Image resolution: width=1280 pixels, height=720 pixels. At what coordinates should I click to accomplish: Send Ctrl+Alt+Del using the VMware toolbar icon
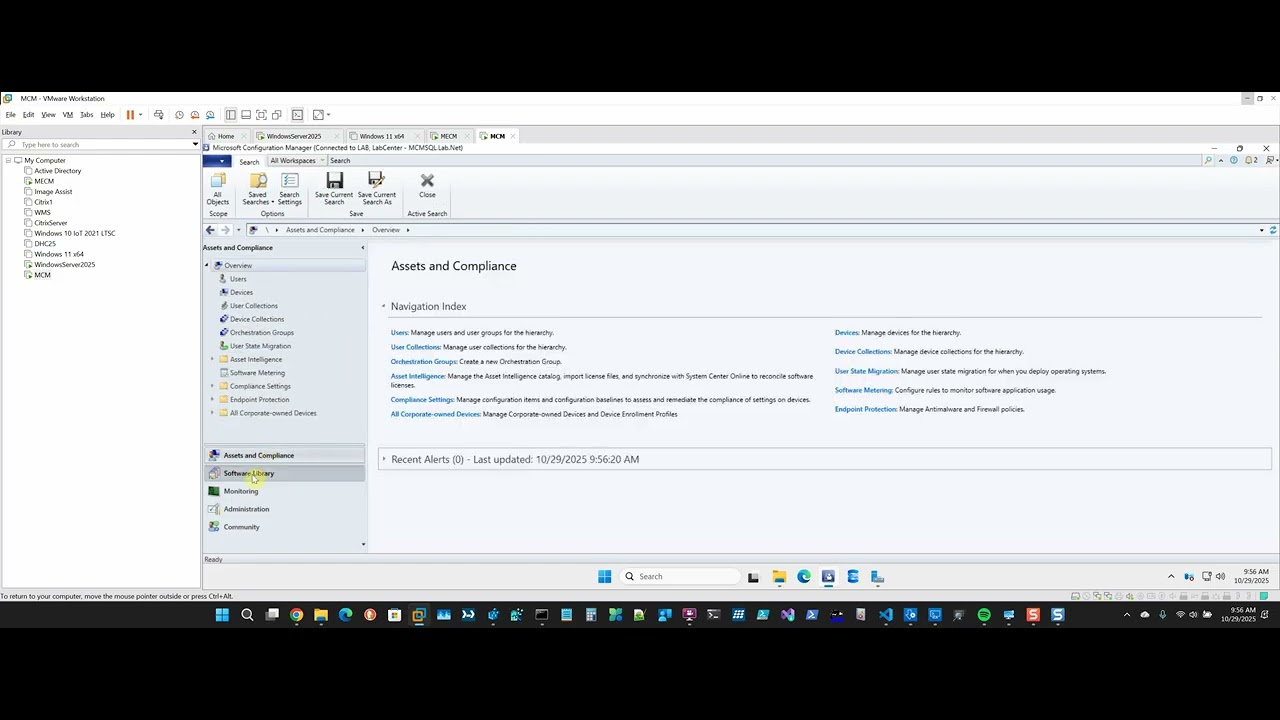tap(159, 115)
